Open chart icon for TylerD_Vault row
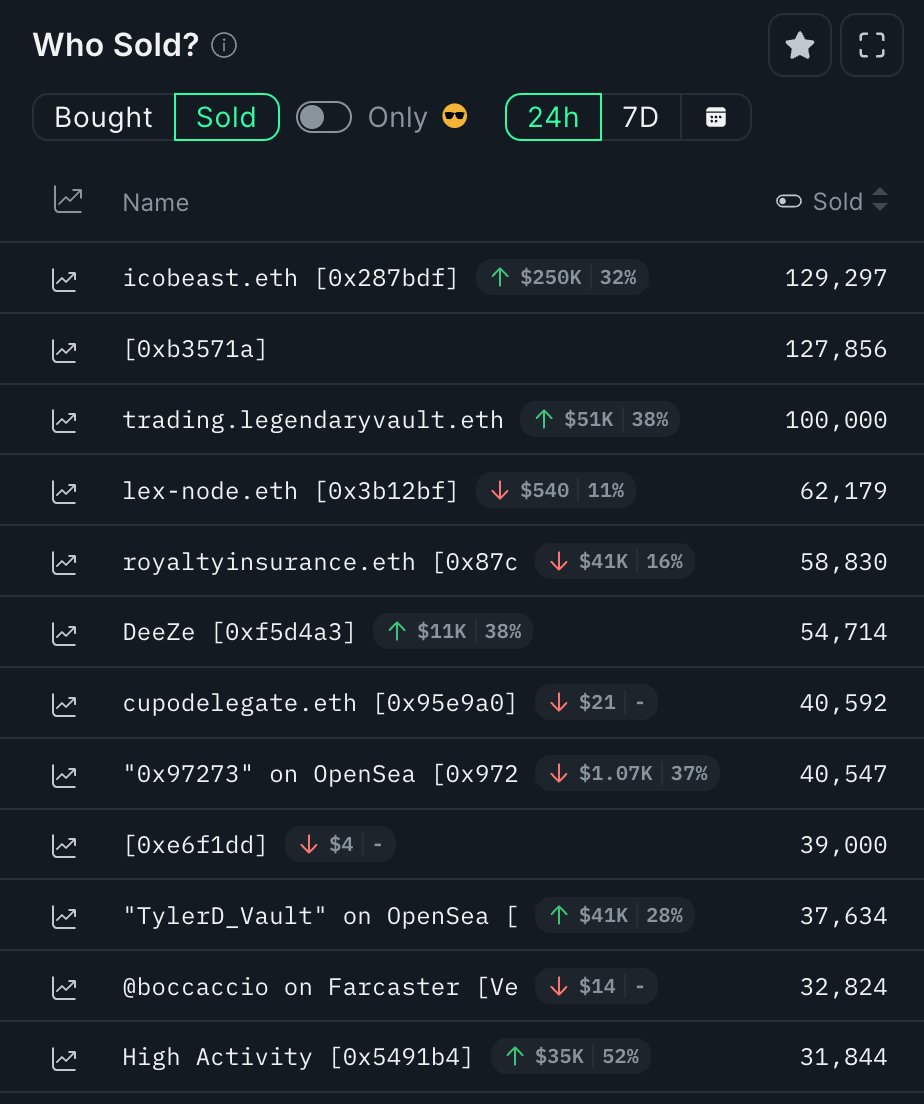Screen dimensions: 924x1104 (64, 917)
